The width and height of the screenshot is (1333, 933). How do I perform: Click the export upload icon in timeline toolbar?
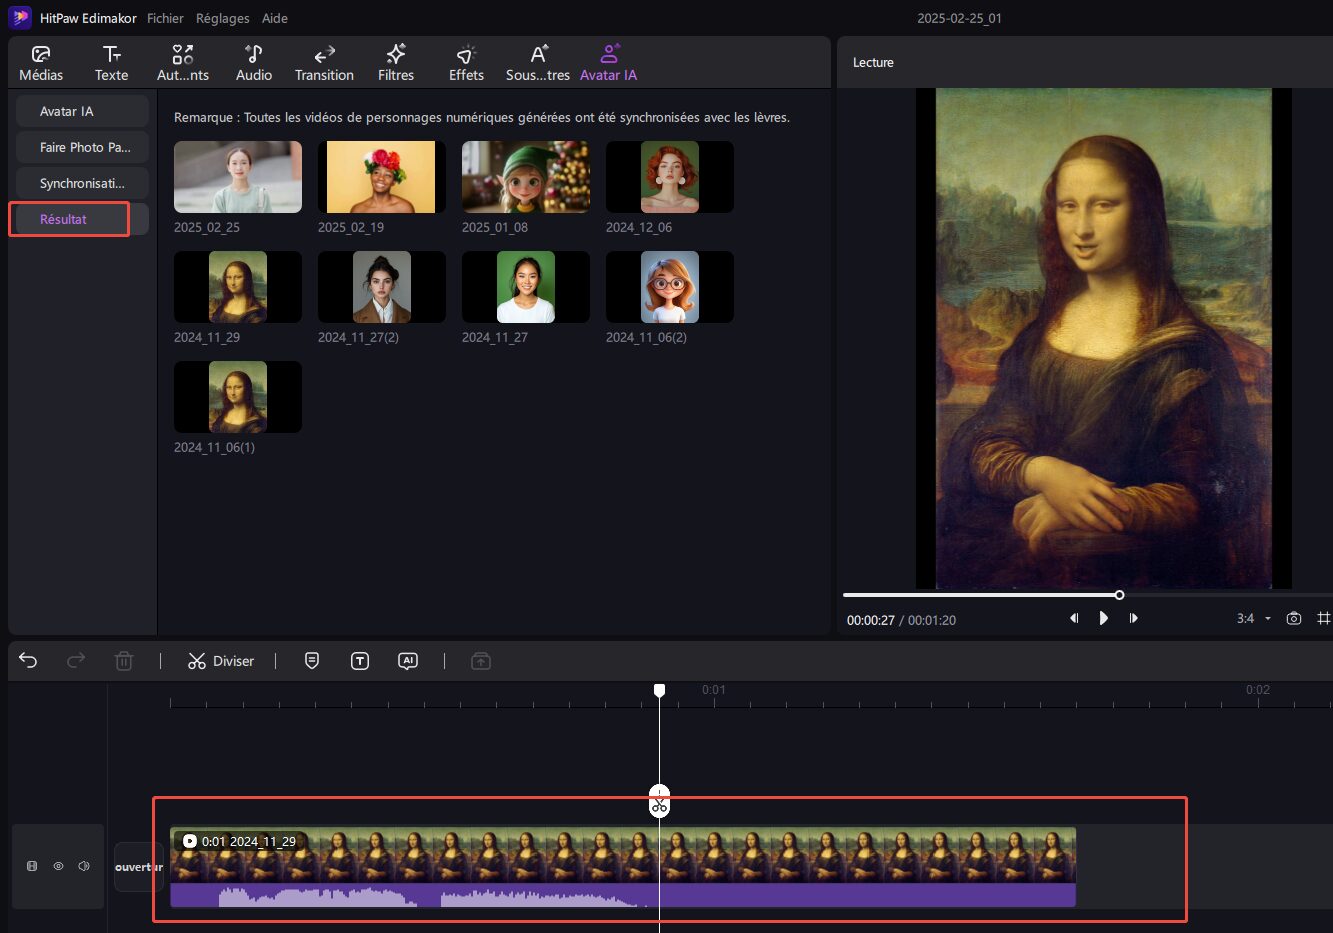481,661
